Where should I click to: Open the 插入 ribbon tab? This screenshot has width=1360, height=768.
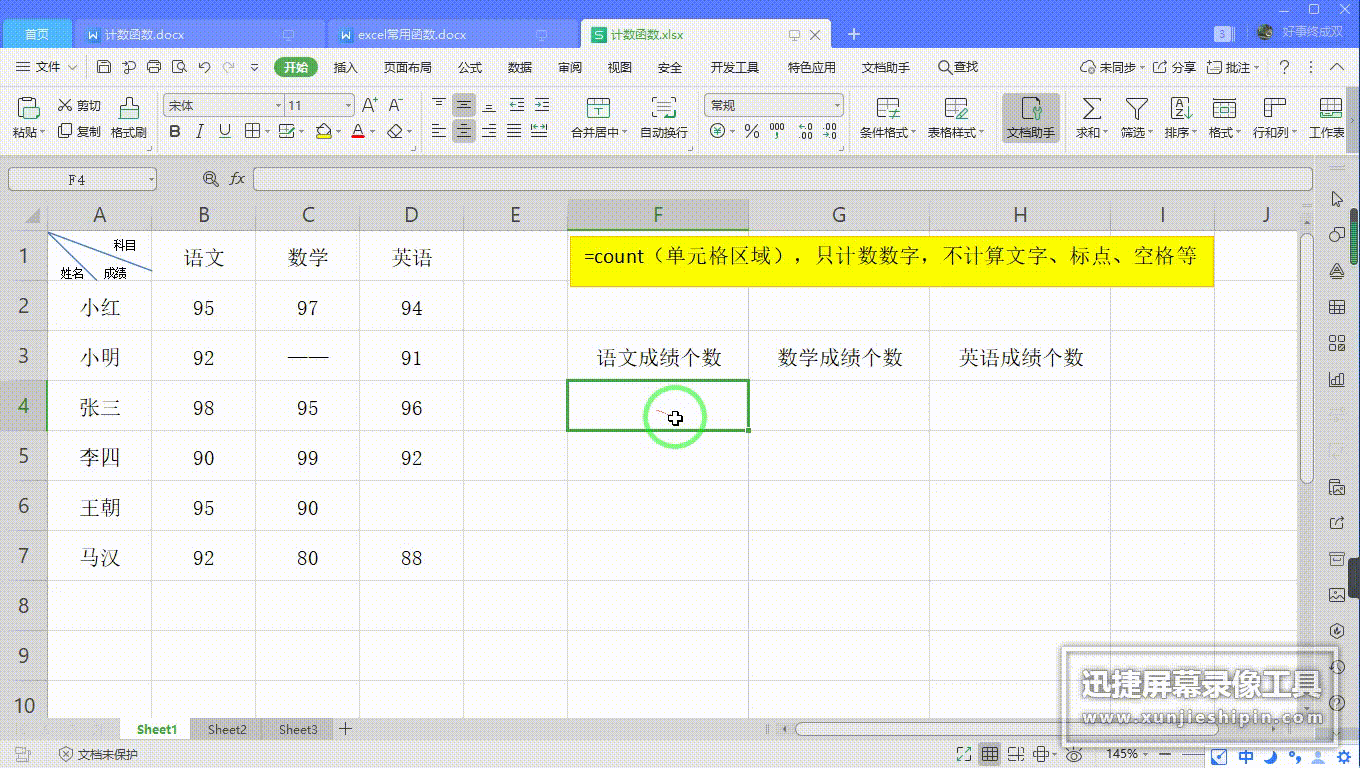click(346, 67)
